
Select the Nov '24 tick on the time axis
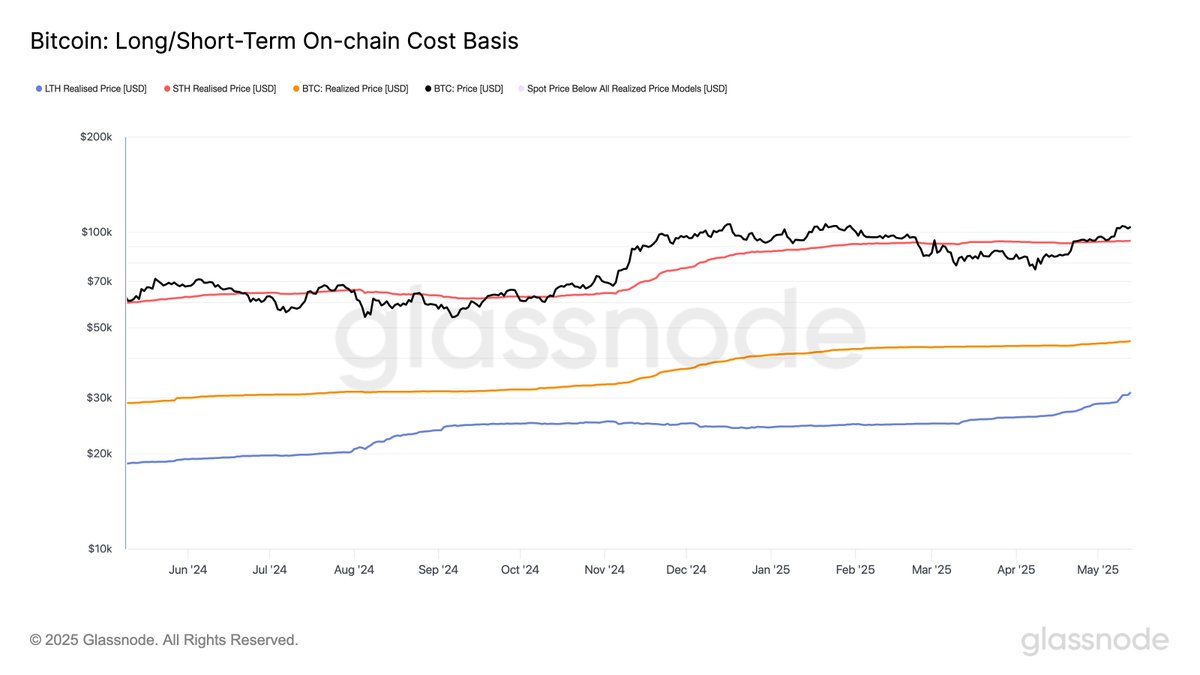(604, 569)
